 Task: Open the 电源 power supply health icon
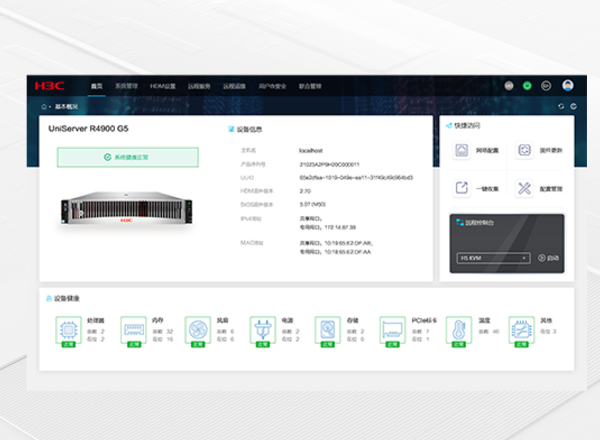263,331
